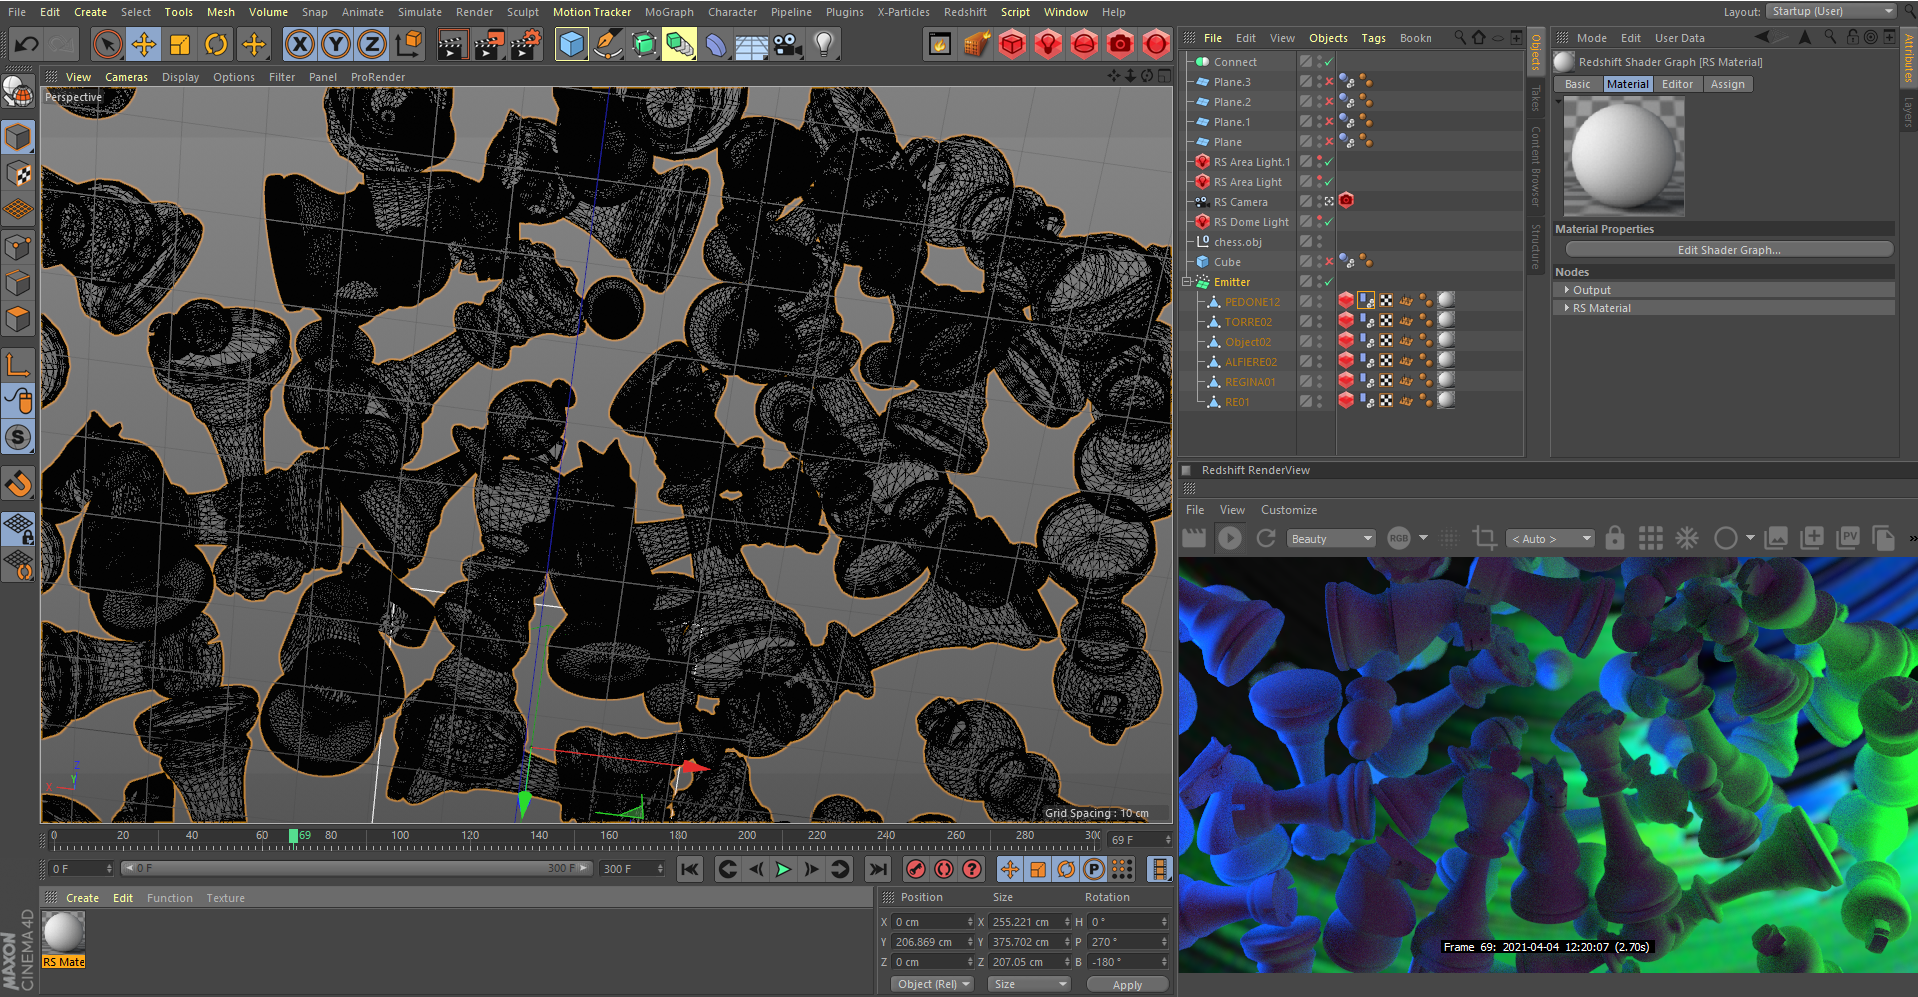Toggle the Y axis lock button
Viewport: 1918px width, 997px height.
[336, 44]
